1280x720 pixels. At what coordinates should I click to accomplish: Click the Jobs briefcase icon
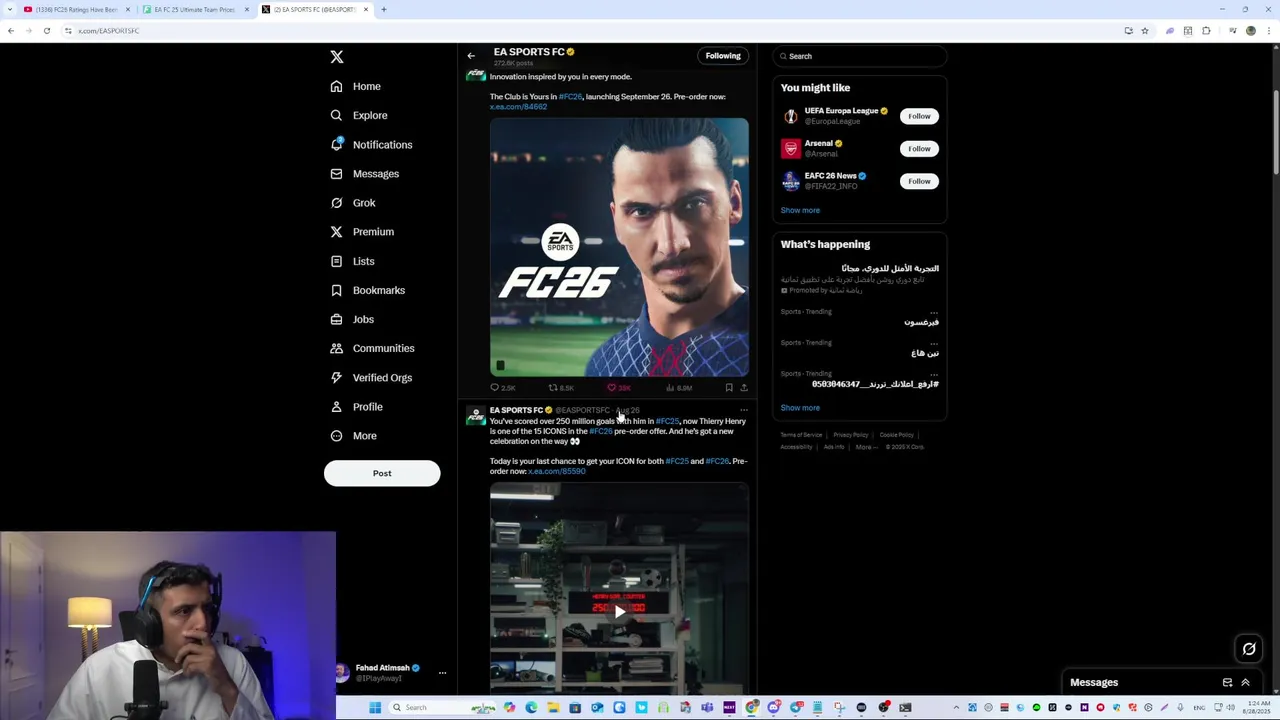336,319
